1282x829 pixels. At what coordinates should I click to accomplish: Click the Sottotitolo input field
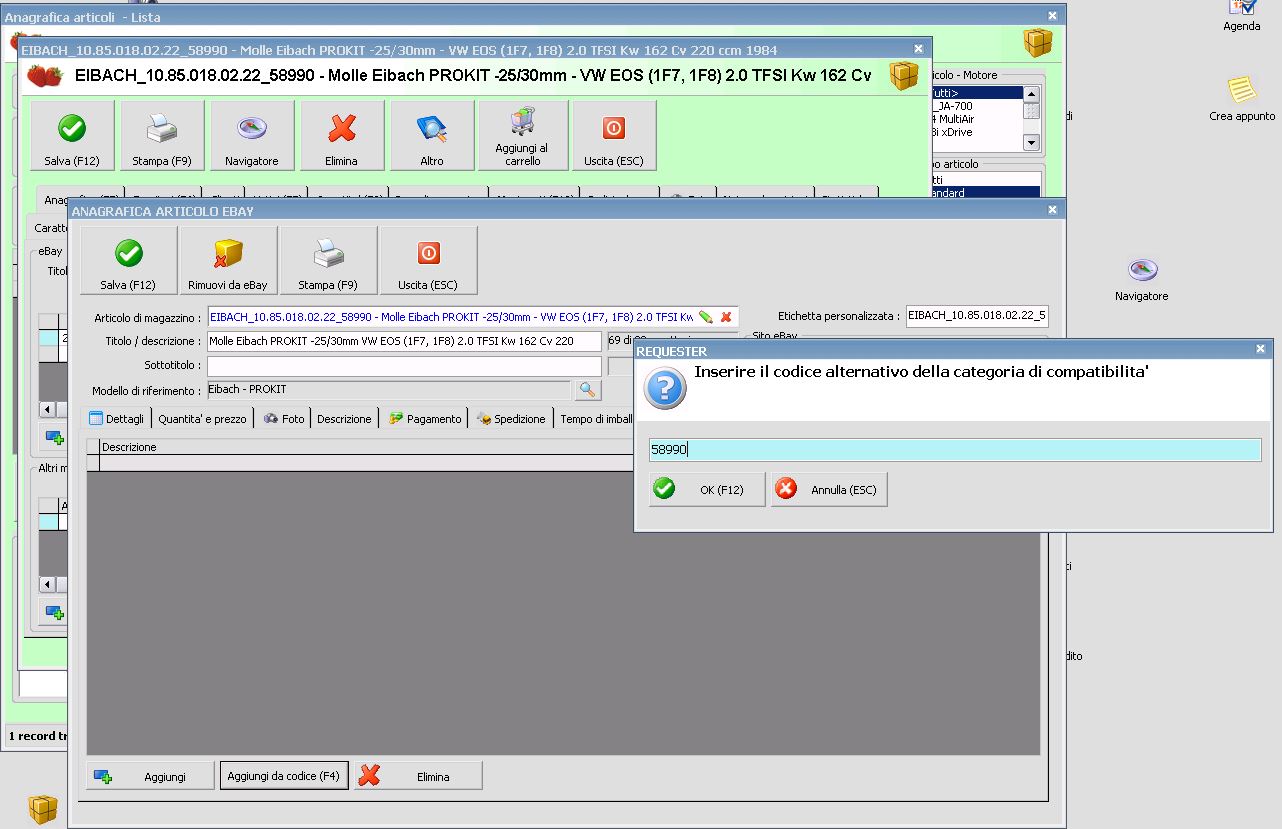404,366
